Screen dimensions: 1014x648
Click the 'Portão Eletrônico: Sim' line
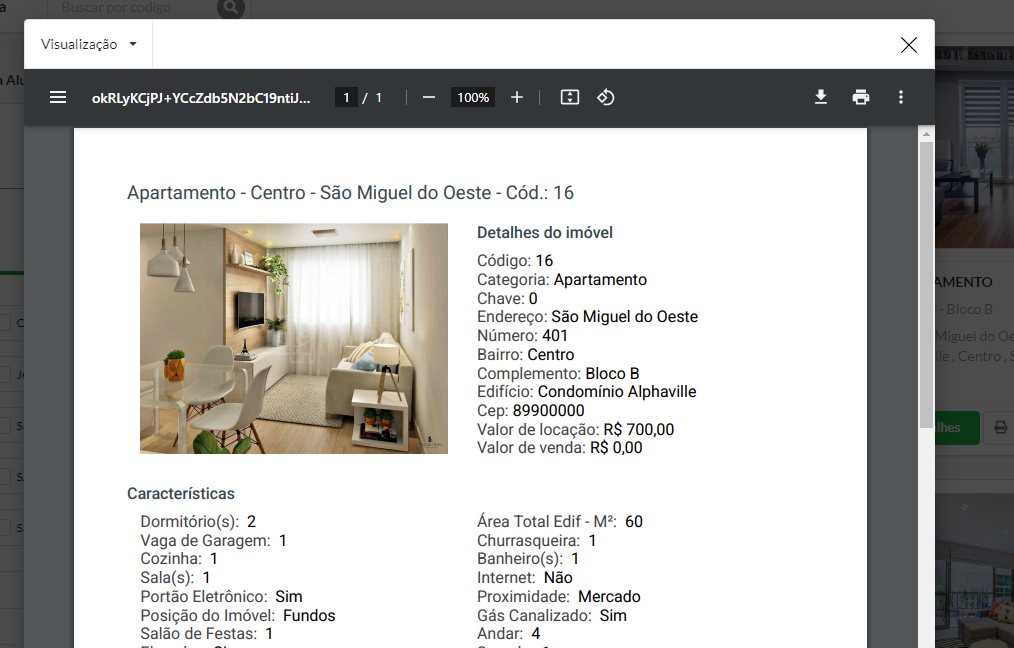(x=221, y=596)
